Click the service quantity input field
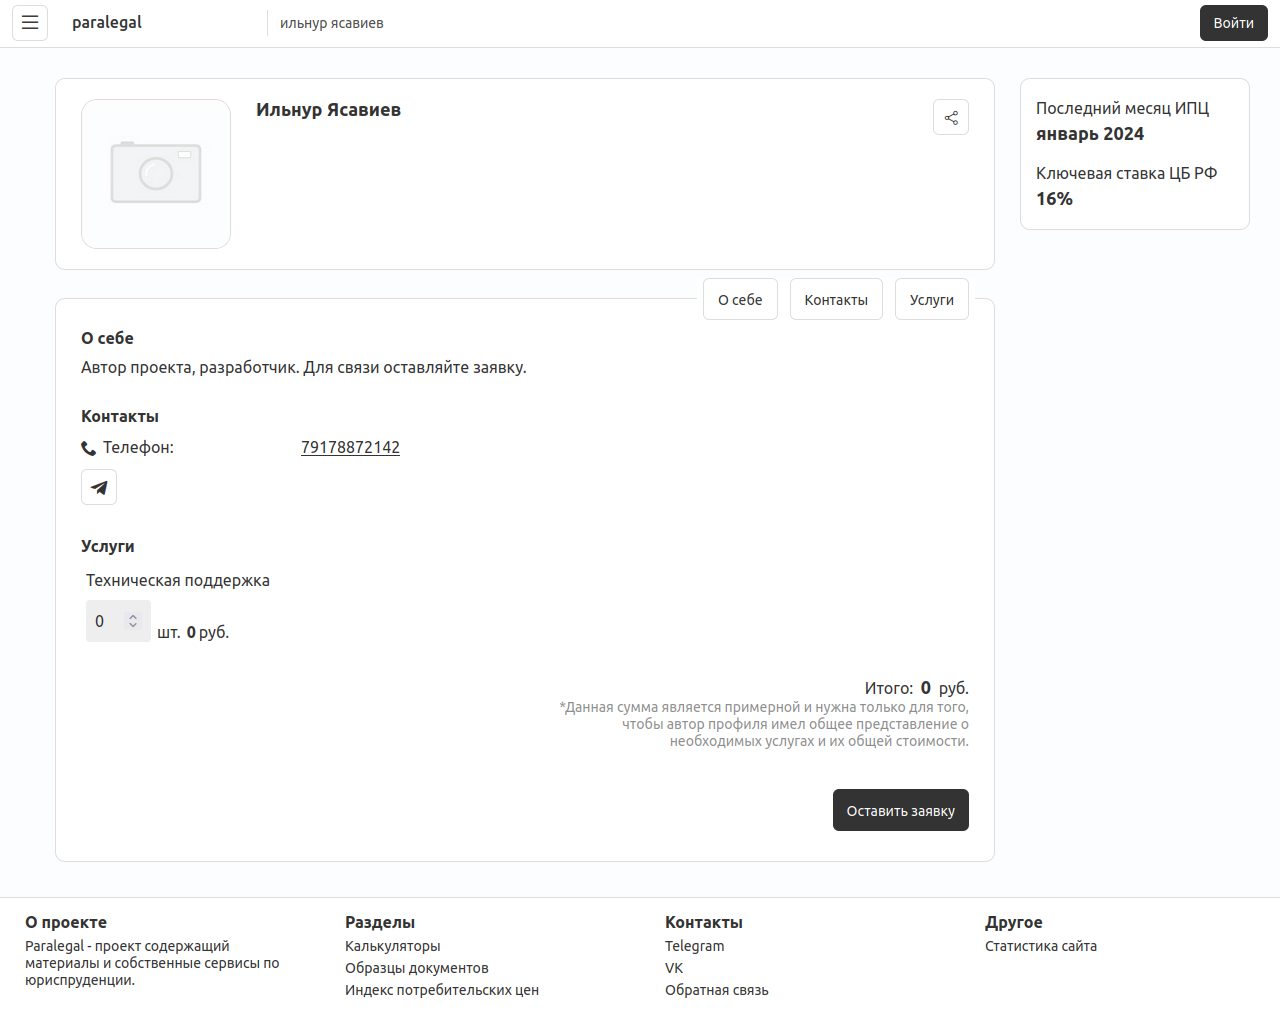Screen dimensions: 1280x1022 (x=118, y=621)
